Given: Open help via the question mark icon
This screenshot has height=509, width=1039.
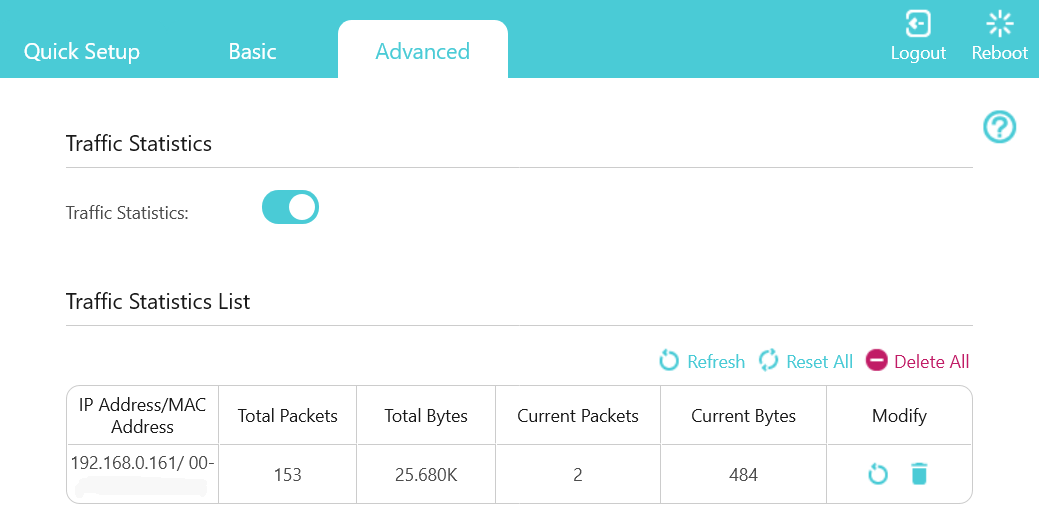Looking at the screenshot, I should tap(999, 127).
